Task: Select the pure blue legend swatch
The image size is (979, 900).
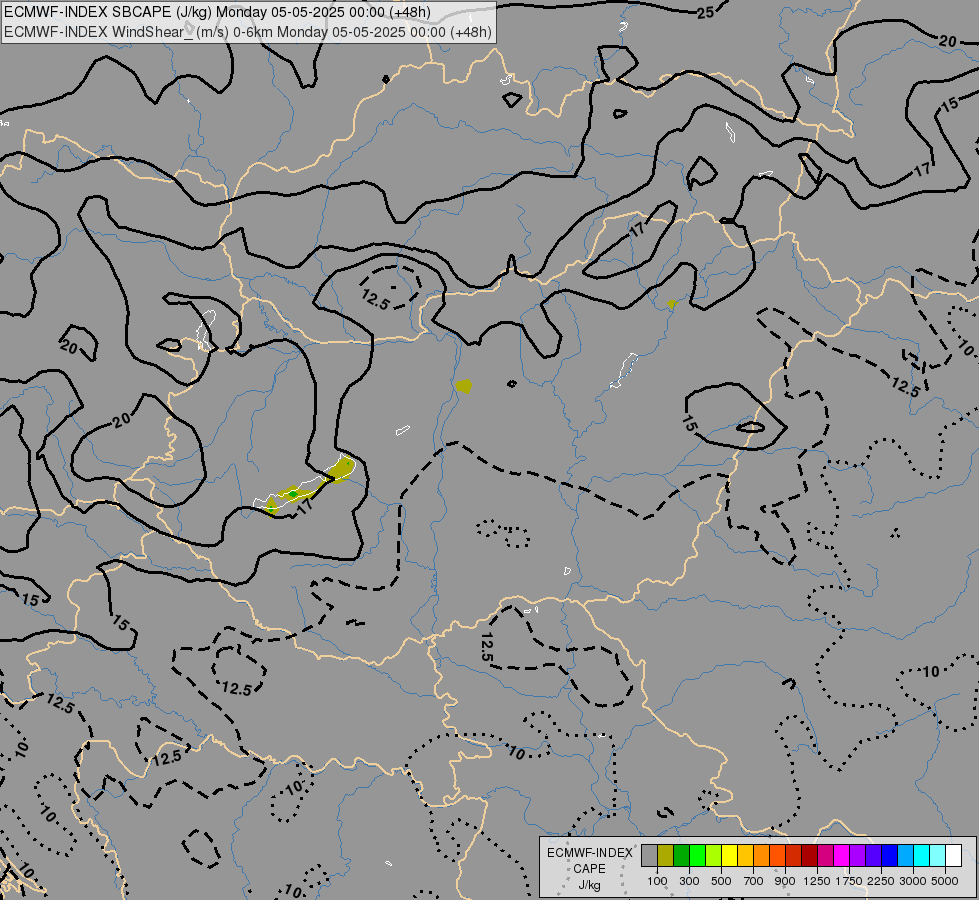Action: point(889,855)
